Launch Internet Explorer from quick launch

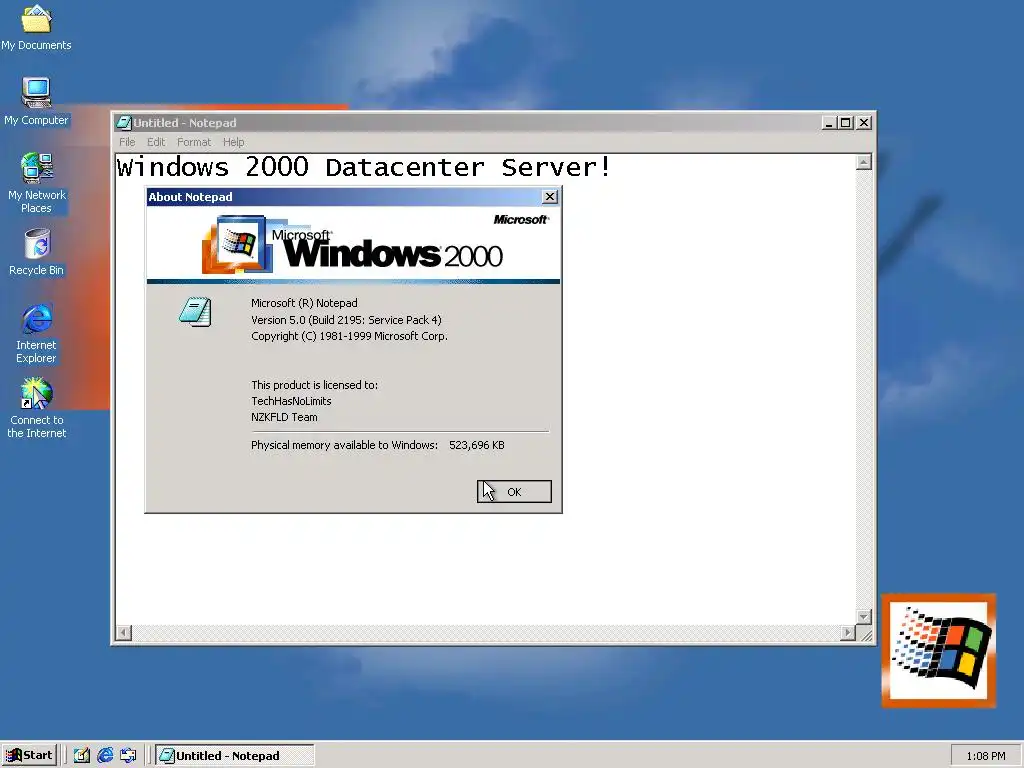[x=104, y=756]
